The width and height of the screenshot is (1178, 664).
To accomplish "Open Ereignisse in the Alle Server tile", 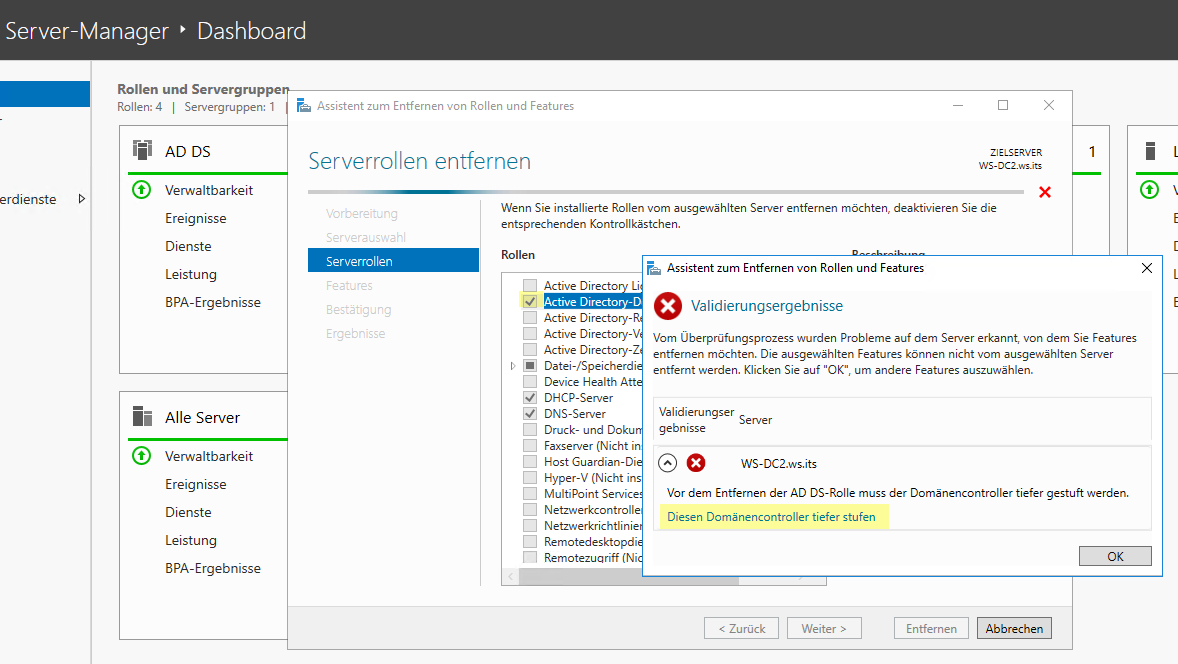I will [x=195, y=484].
